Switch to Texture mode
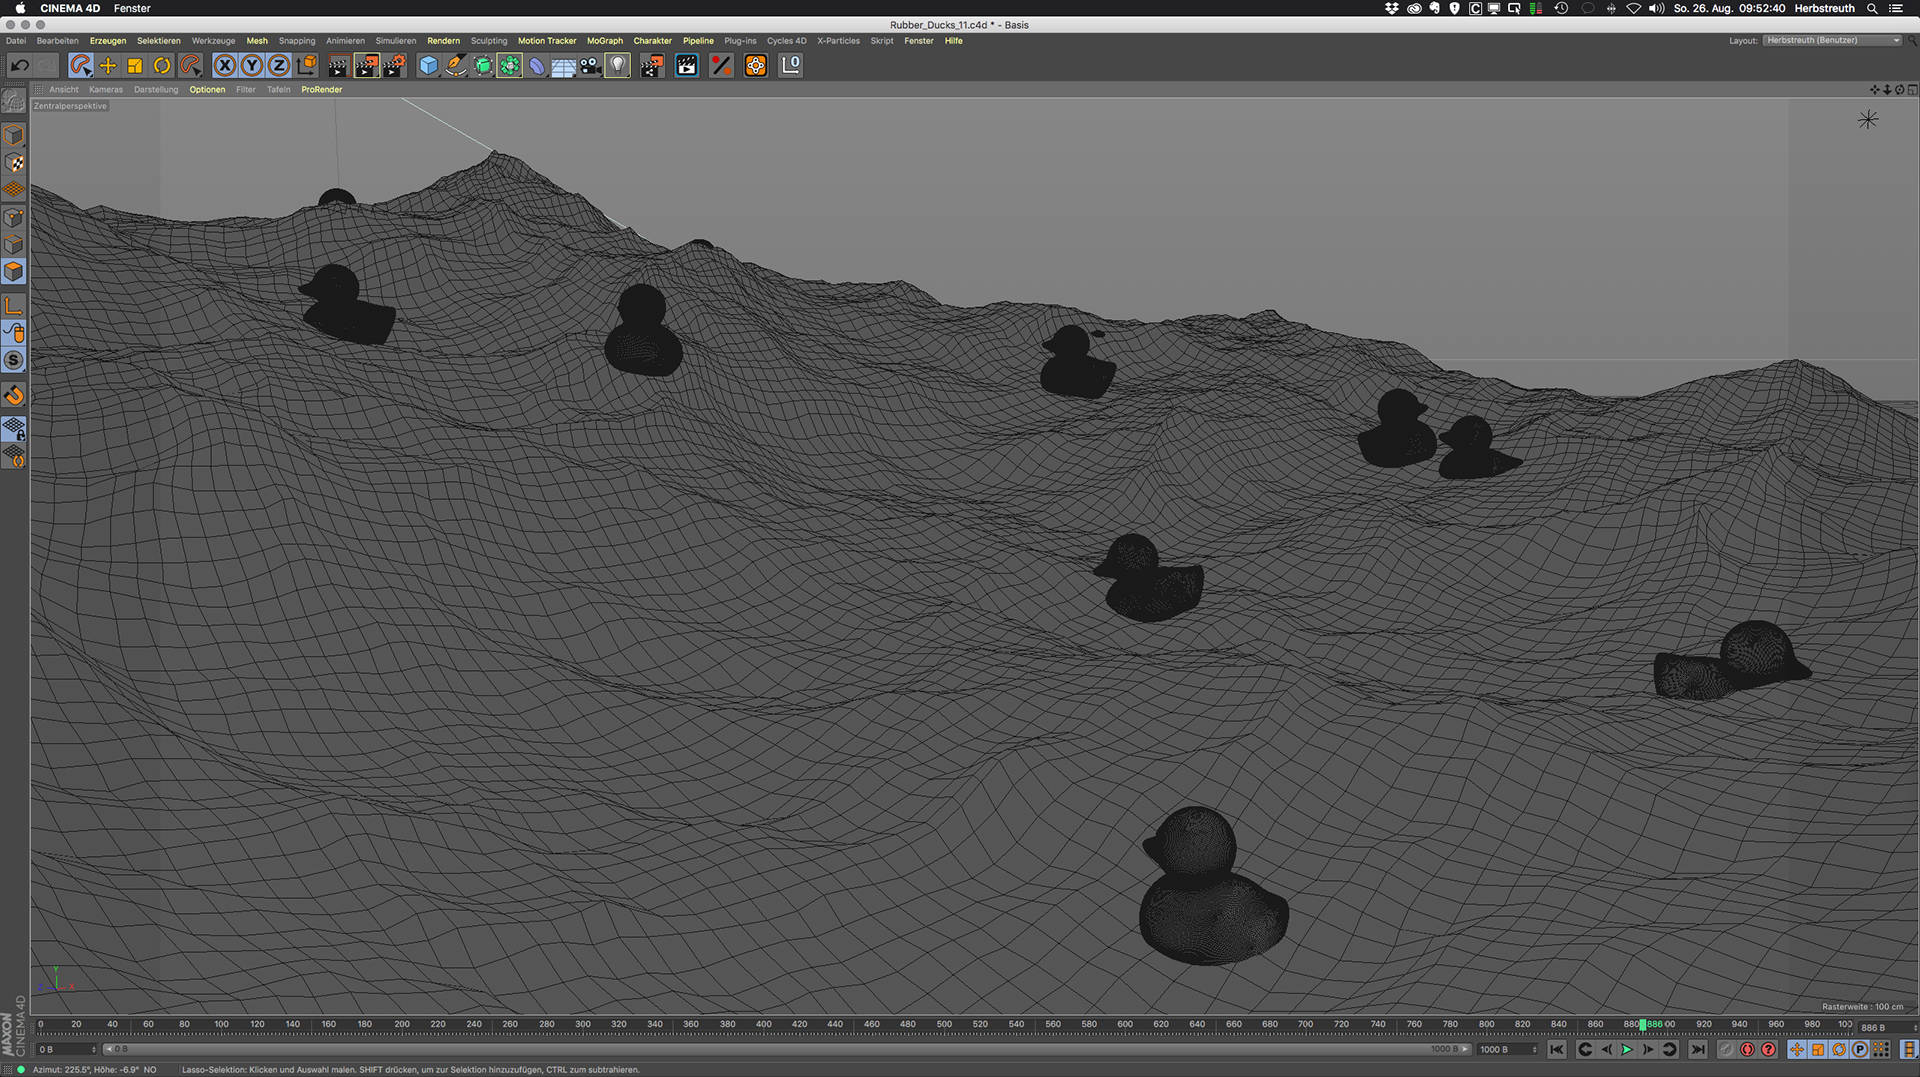Viewport: 1920px width, 1077px height. 14,163
